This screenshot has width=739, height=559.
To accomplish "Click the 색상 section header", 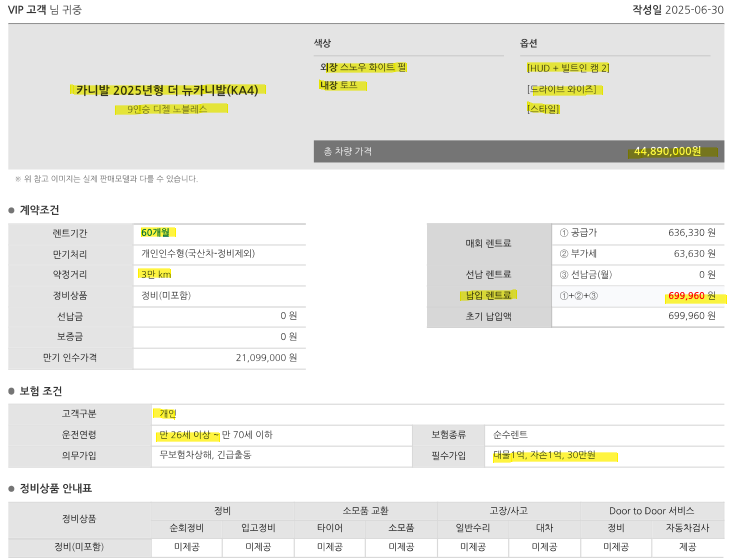I will tap(322, 43).
